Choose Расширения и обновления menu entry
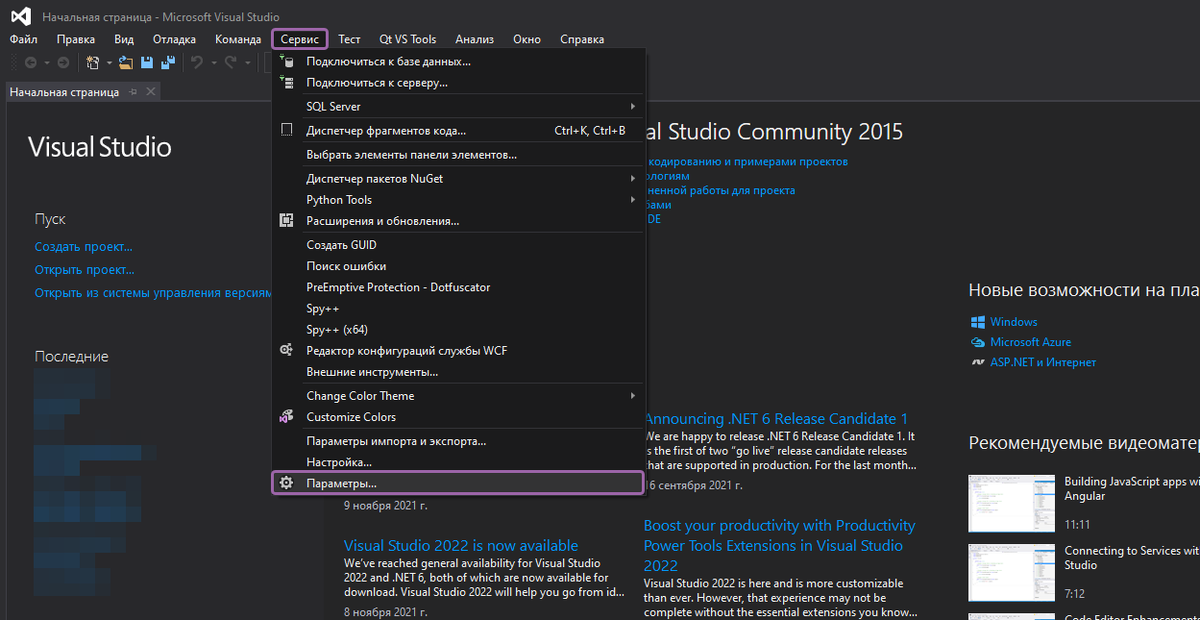This screenshot has height=620, width=1200. click(x=382, y=221)
